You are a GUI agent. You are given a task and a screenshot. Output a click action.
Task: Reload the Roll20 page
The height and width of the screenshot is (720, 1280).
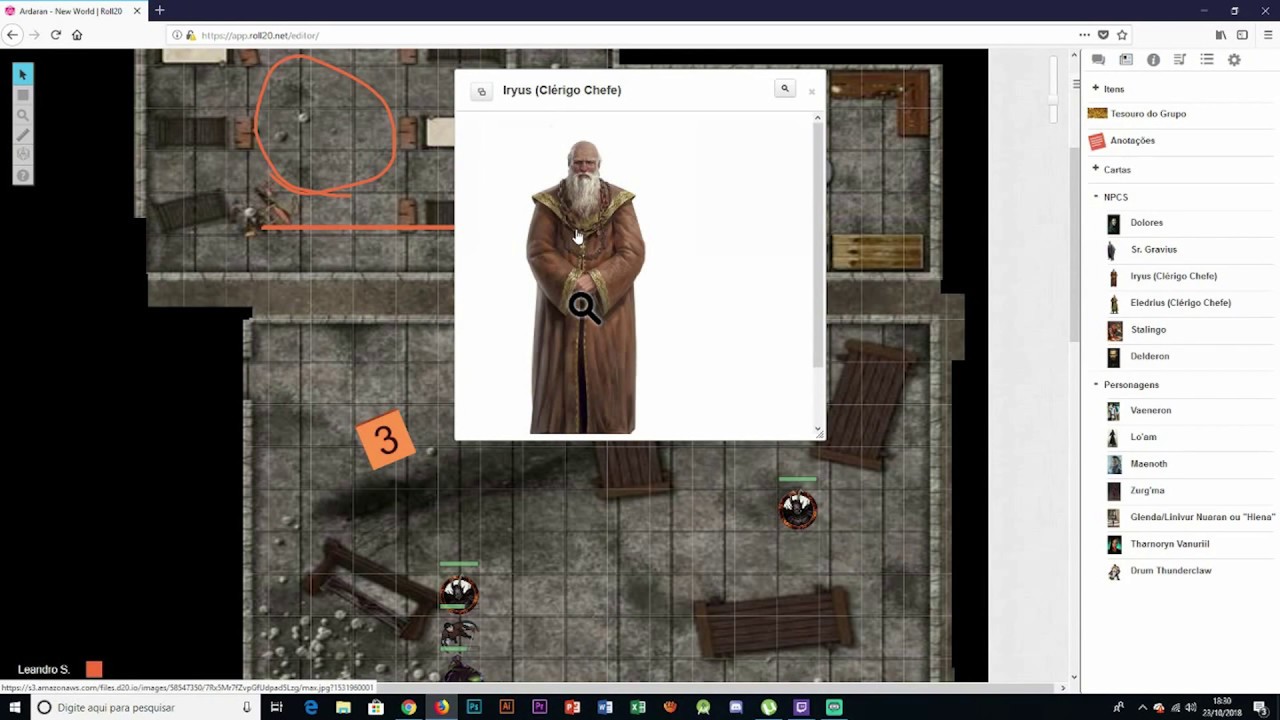(x=56, y=35)
